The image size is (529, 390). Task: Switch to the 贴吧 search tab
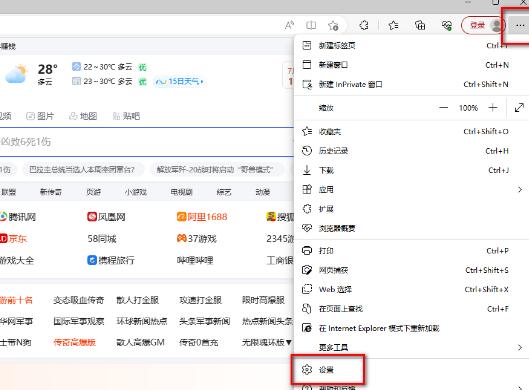pos(126,116)
